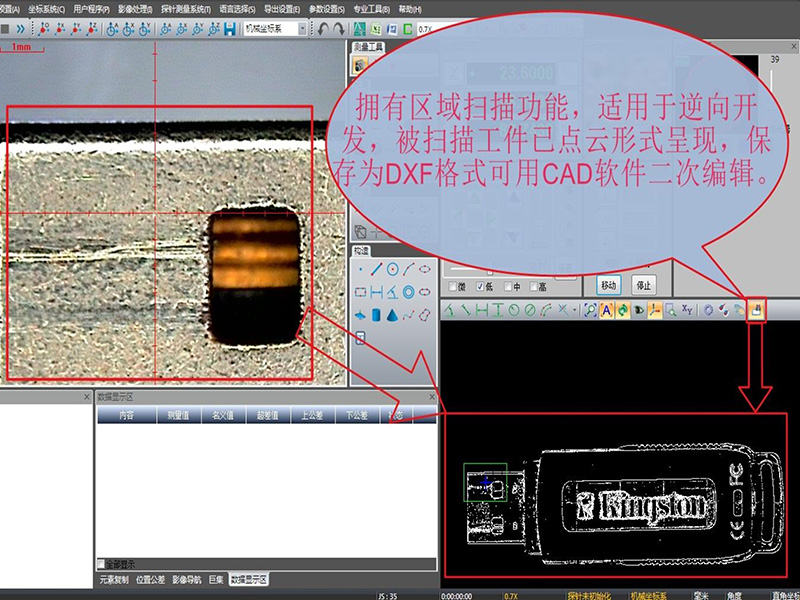
Task: Open the 参数设置 menu
Action: [327, 9]
